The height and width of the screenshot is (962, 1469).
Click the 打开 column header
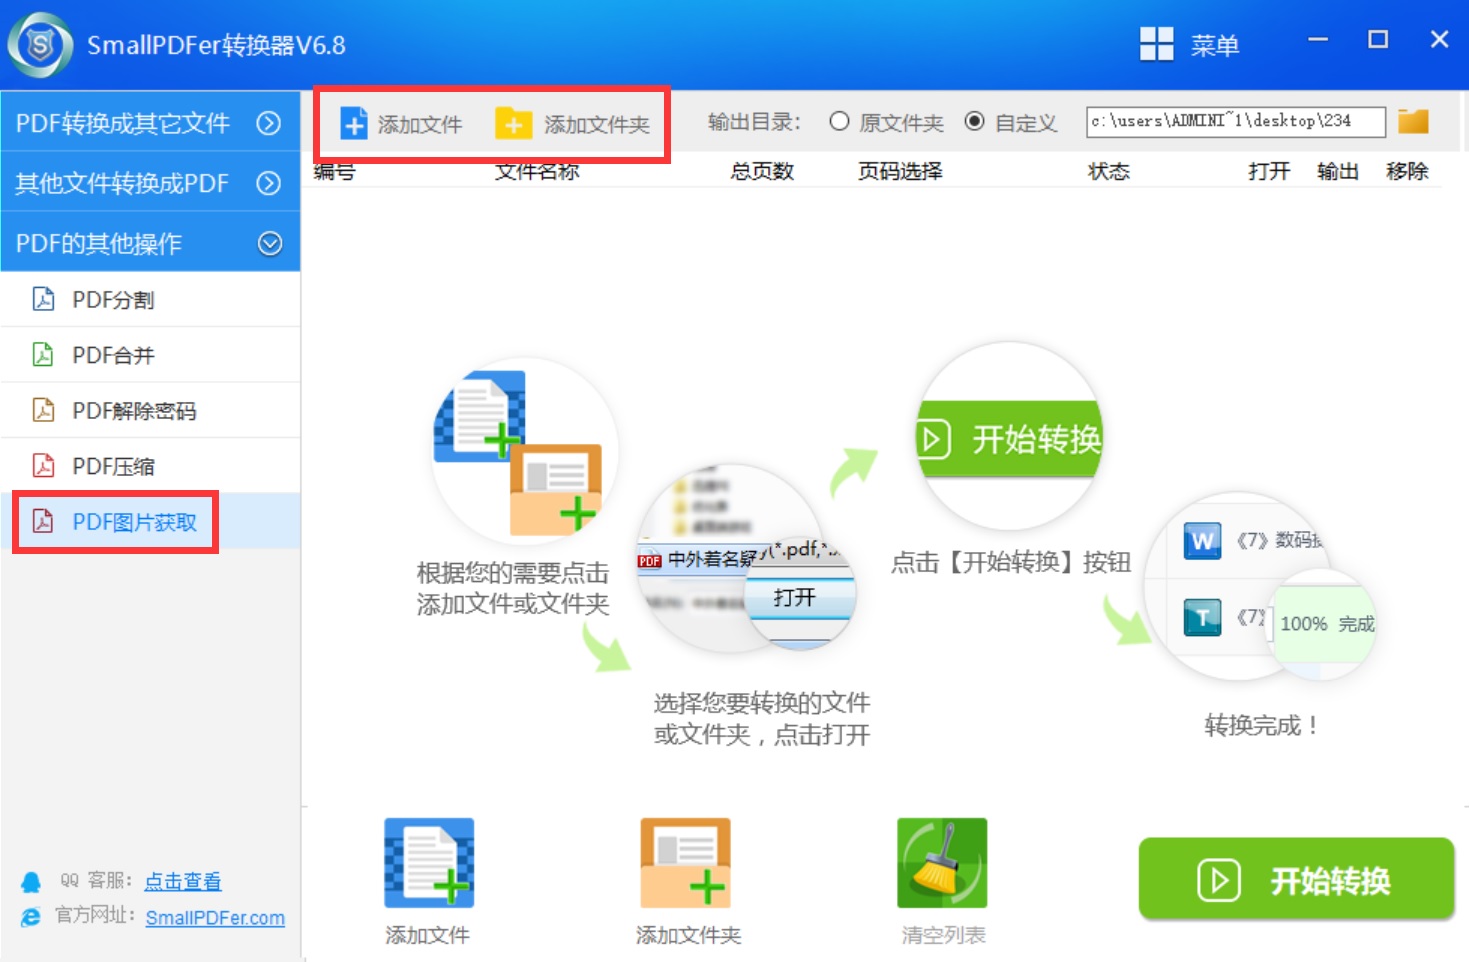[x=1269, y=171]
